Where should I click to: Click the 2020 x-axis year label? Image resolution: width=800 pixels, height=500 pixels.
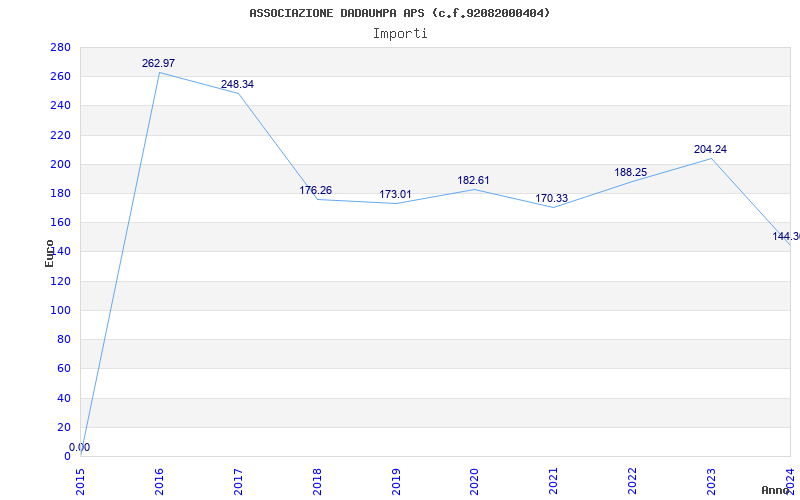(x=475, y=482)
